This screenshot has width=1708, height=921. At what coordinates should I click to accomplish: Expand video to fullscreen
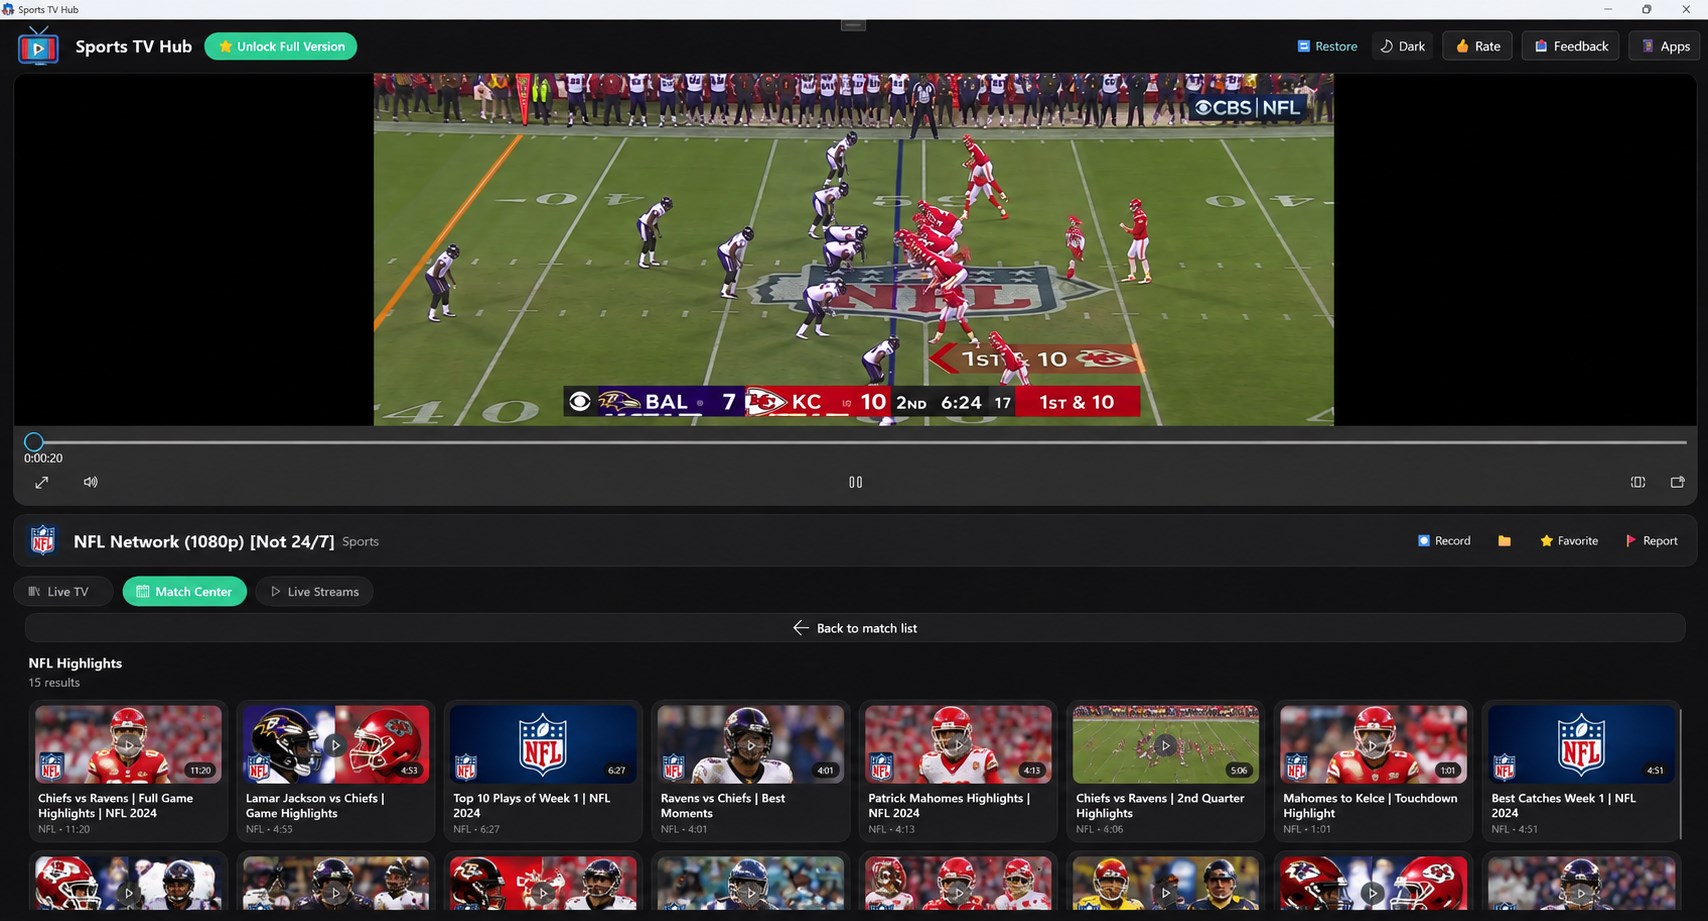42,482
